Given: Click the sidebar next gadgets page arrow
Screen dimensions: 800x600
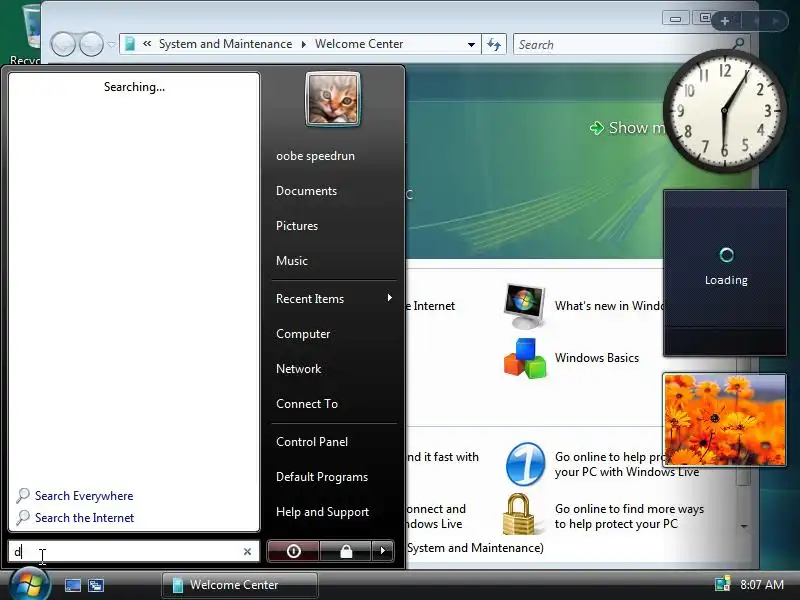Looking at the screenshot, I should click(x=776, y=21).
